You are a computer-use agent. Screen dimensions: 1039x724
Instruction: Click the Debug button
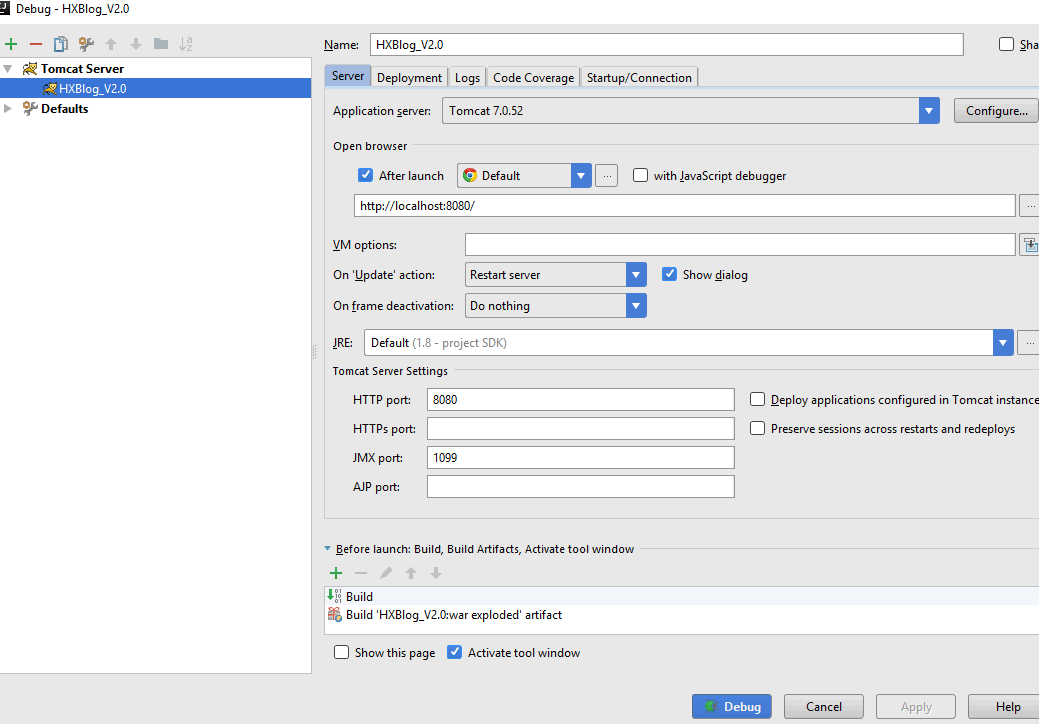(x=732, y=707)
